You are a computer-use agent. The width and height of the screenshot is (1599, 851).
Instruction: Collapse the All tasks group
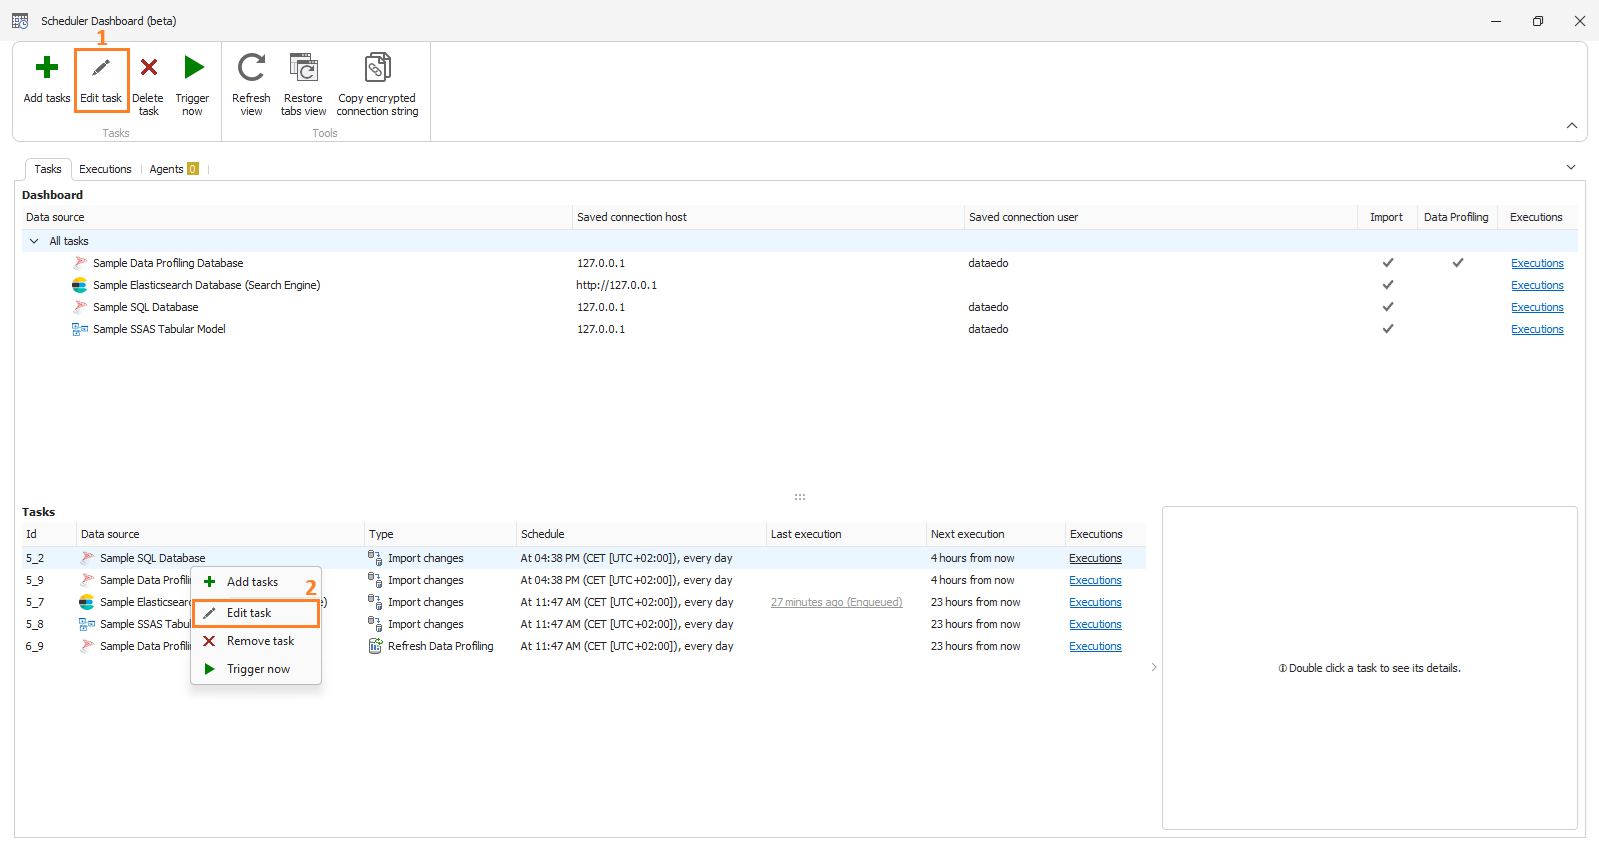point(34,241)
